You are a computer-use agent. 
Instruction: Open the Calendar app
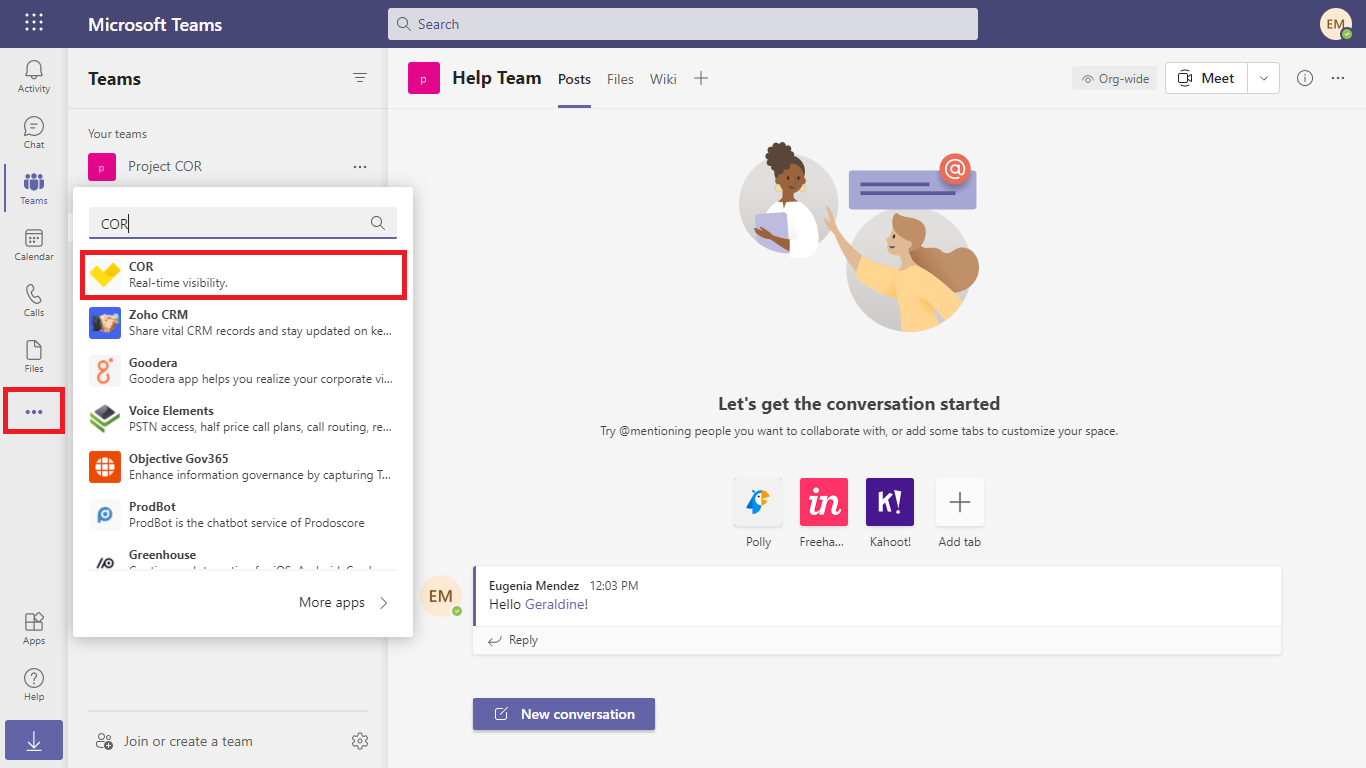(x=34, y=245)
